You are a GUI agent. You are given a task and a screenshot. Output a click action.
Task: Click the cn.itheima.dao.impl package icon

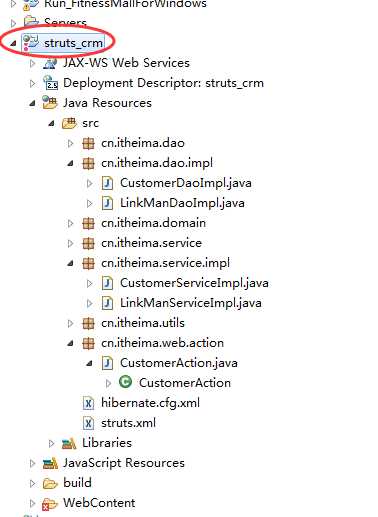pos(88,163)
